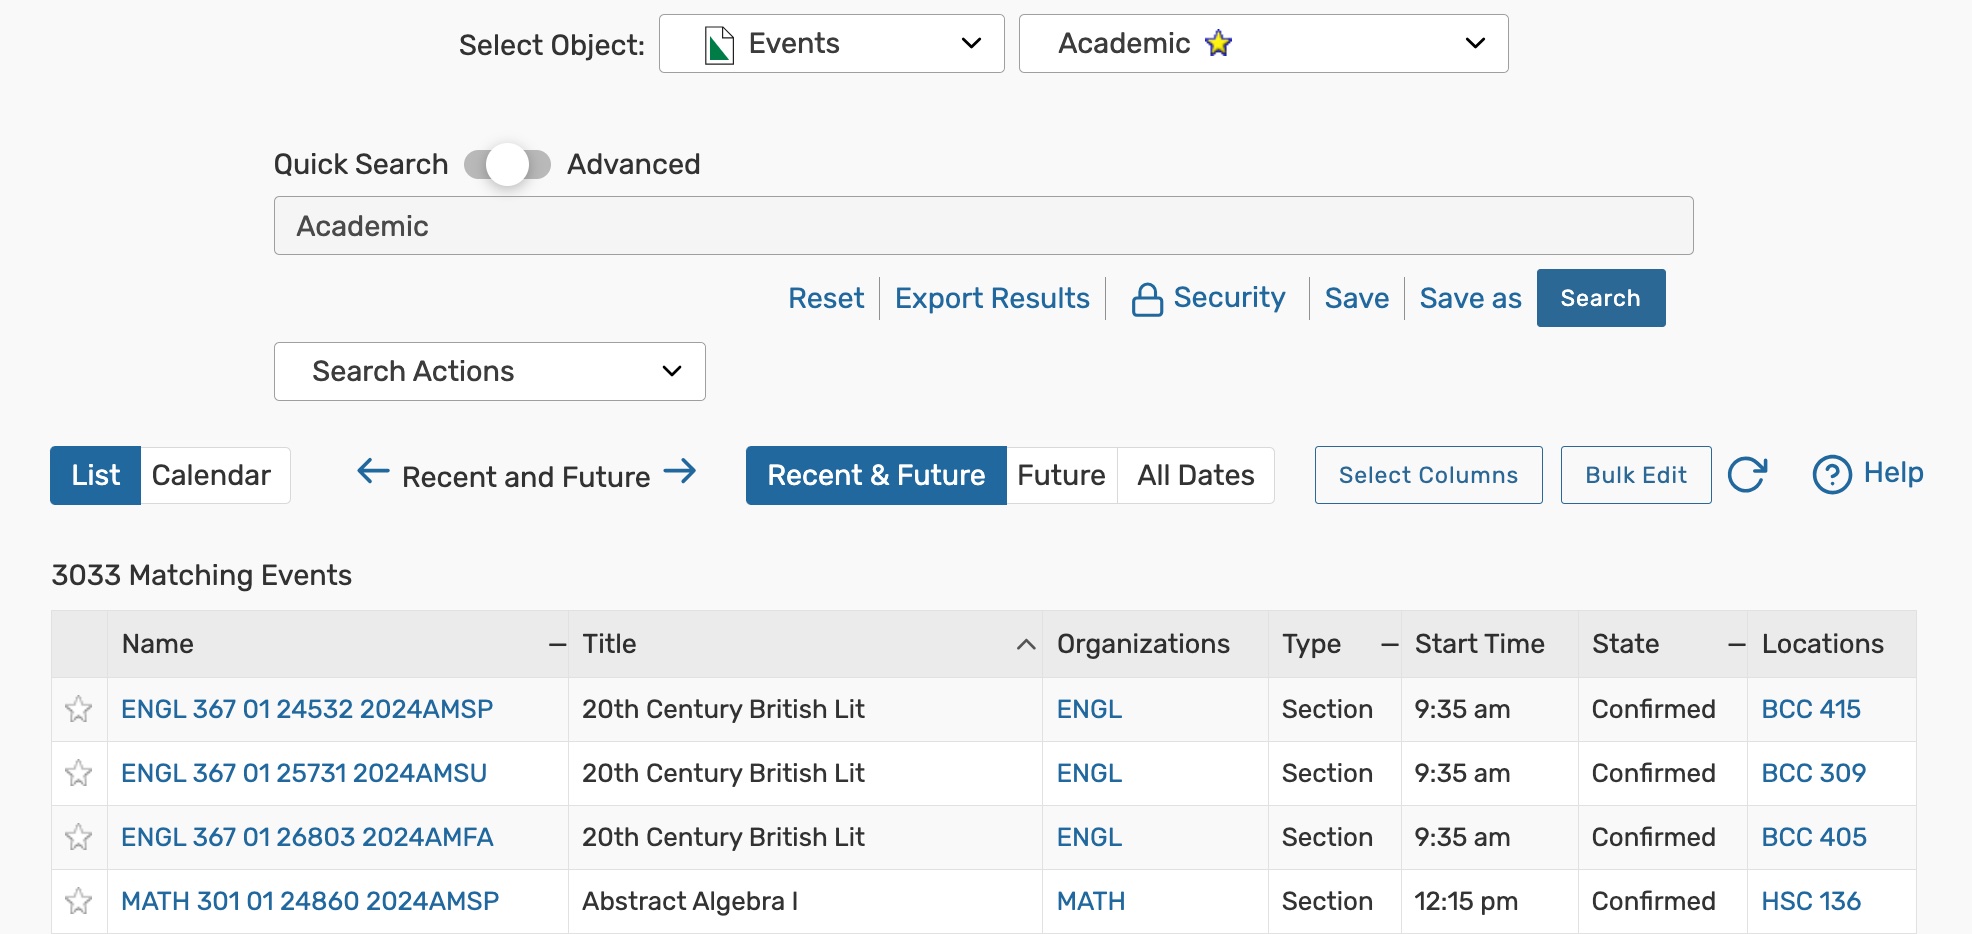
Task: Select the All Dates tab
Action: tap(1195, 476)
